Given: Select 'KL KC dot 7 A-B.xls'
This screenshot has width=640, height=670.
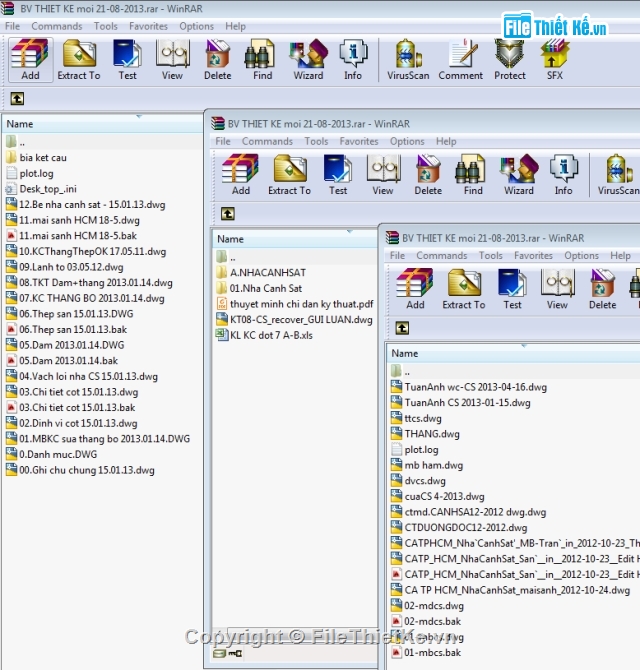Looking at the screenshot, I should [x=271, y=335].
